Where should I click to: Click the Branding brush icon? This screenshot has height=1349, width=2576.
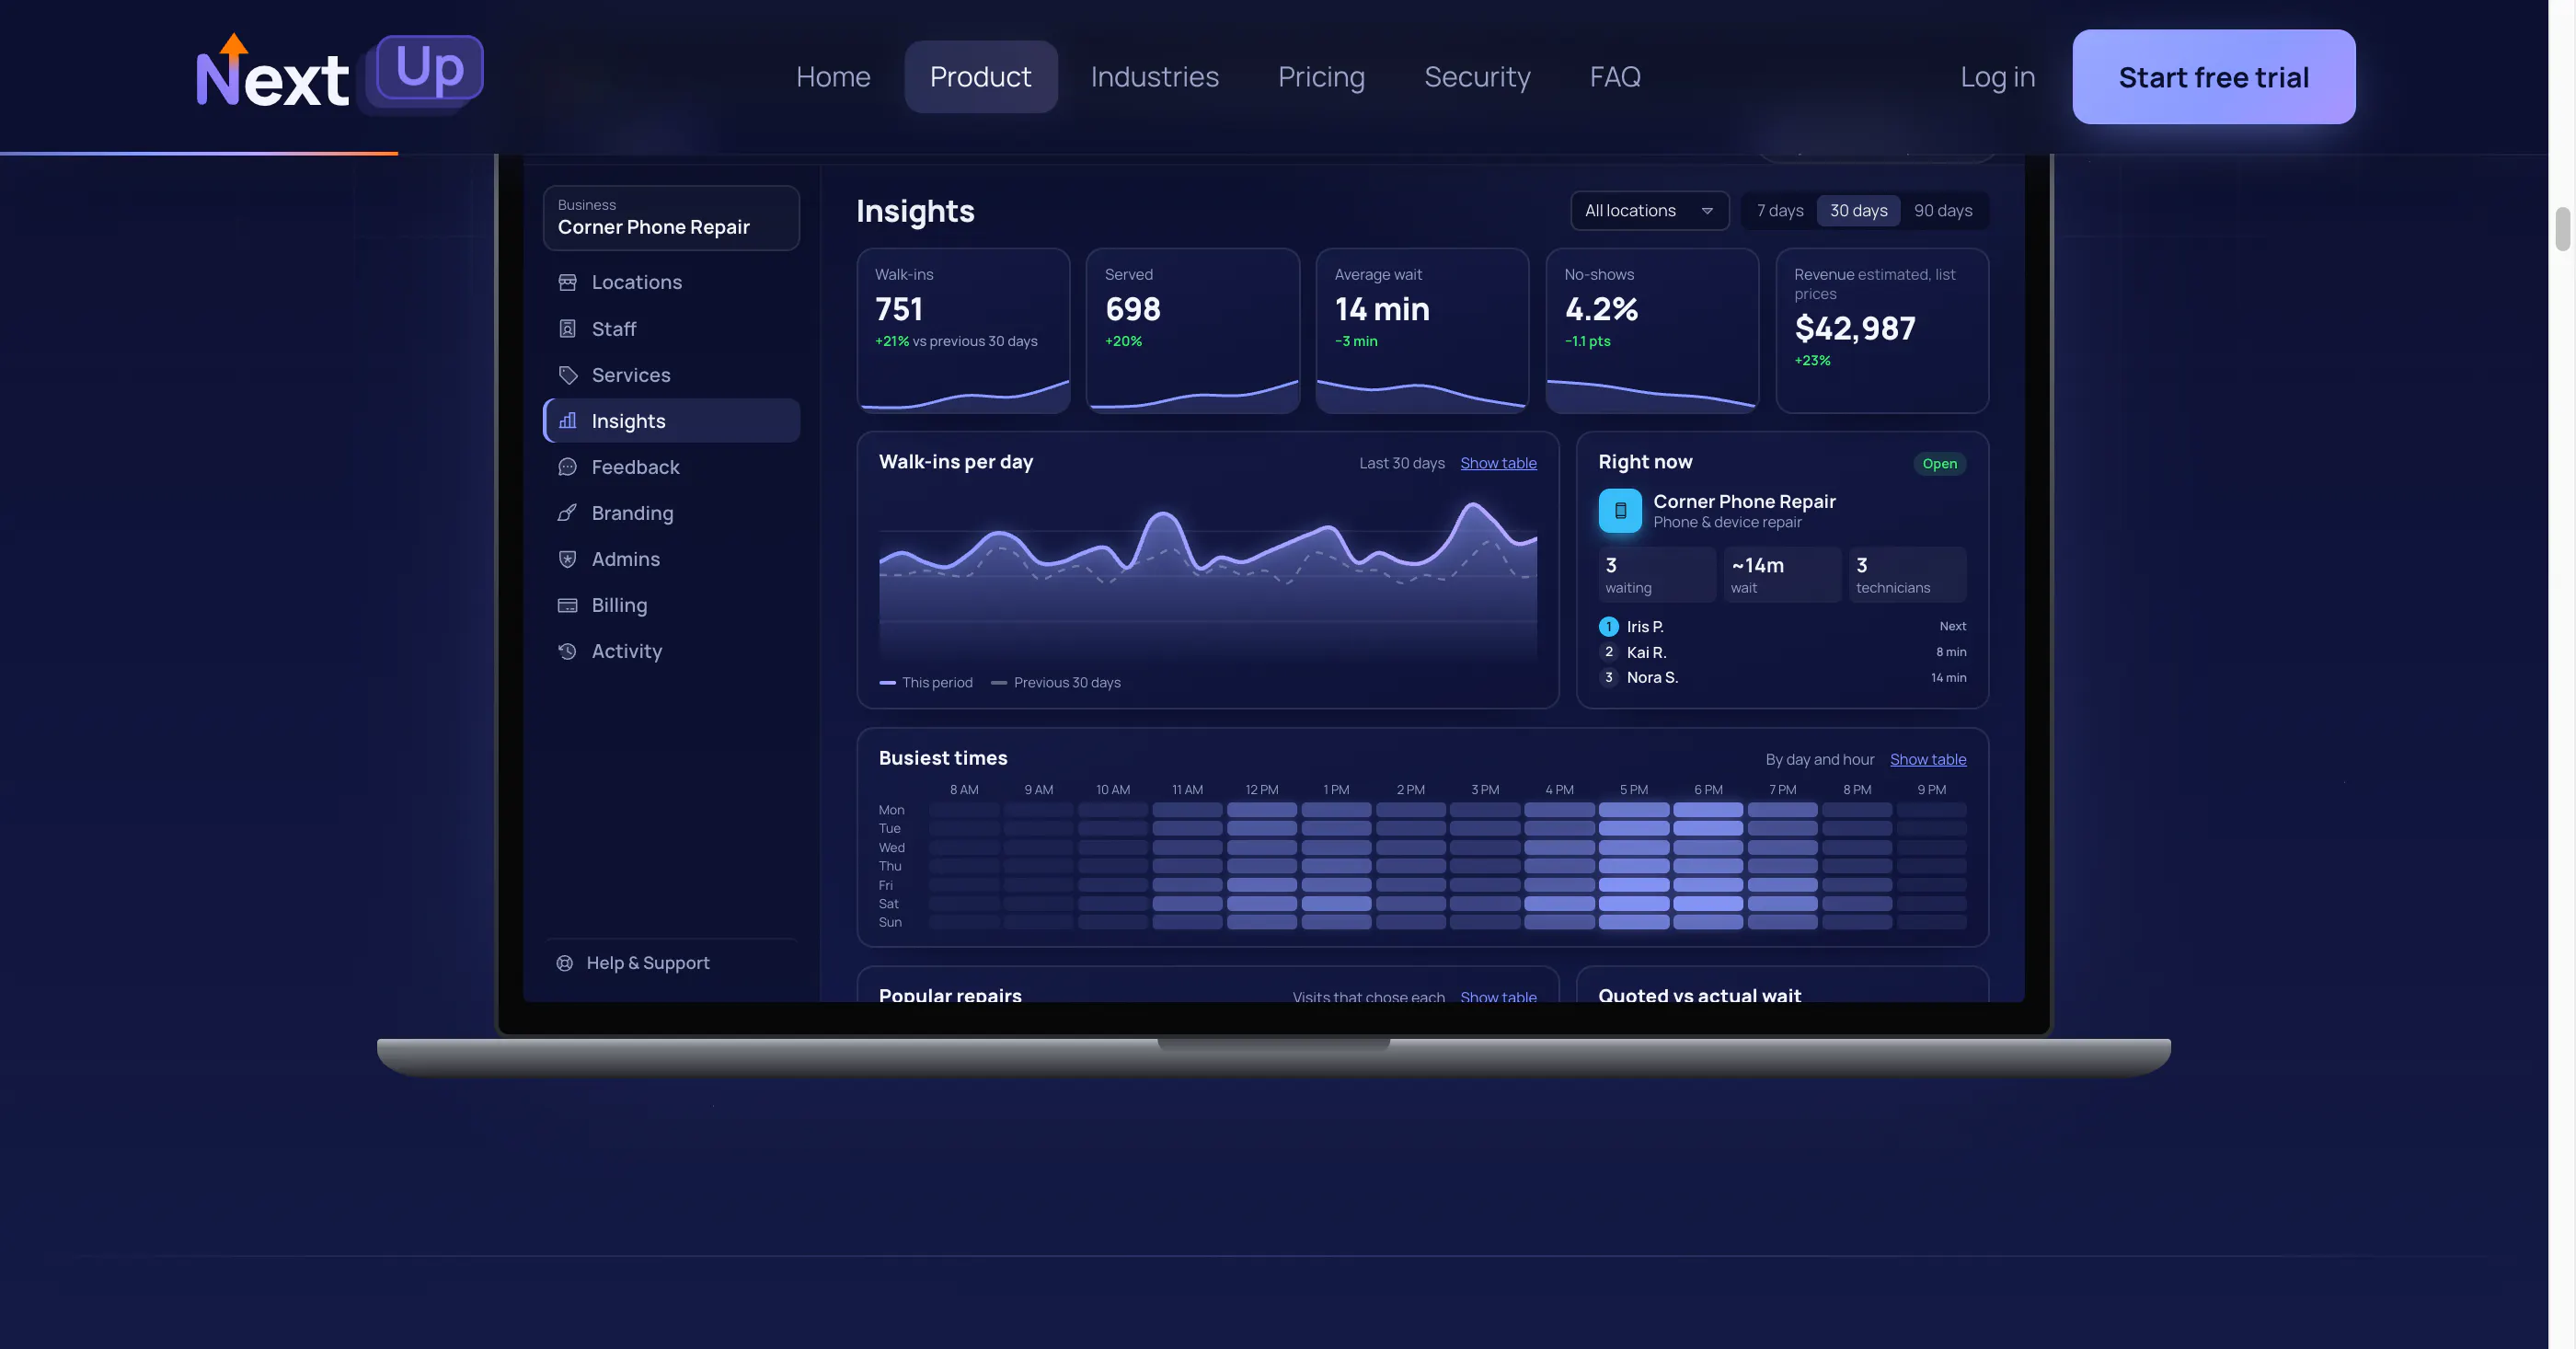(x=567, y=513)
